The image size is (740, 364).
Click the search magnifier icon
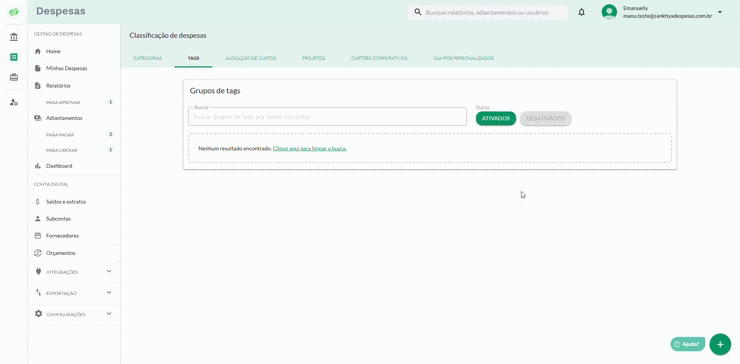point(418,12)
